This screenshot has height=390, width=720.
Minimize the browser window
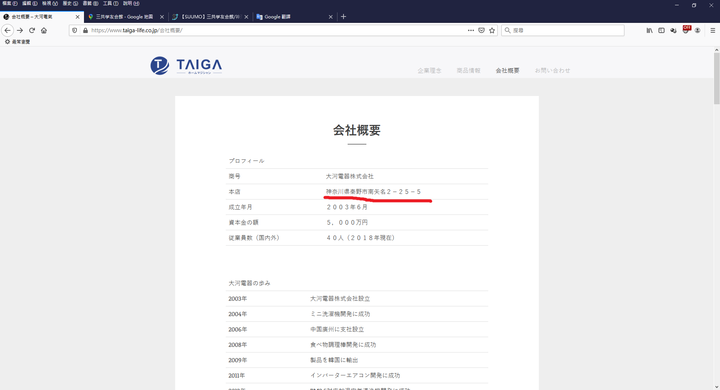pyautogui.click(x=676, y=5)
